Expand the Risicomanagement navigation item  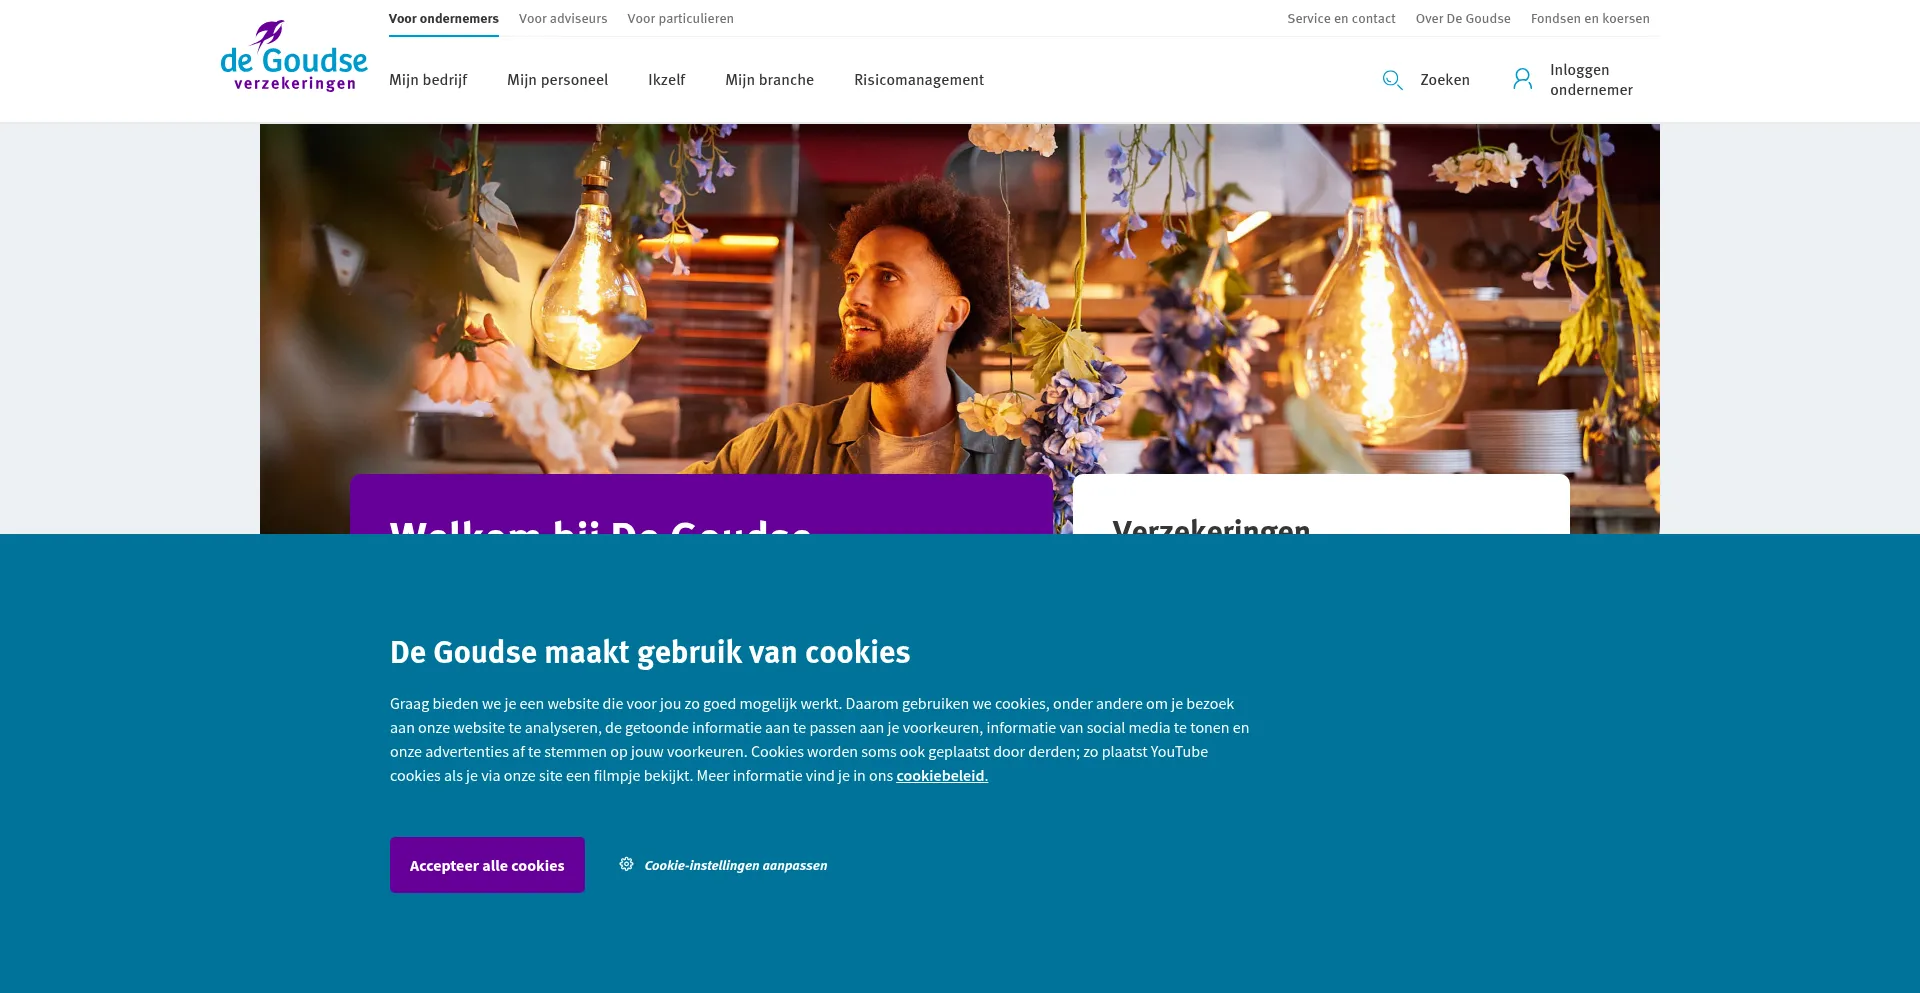(x=919, y=80)
